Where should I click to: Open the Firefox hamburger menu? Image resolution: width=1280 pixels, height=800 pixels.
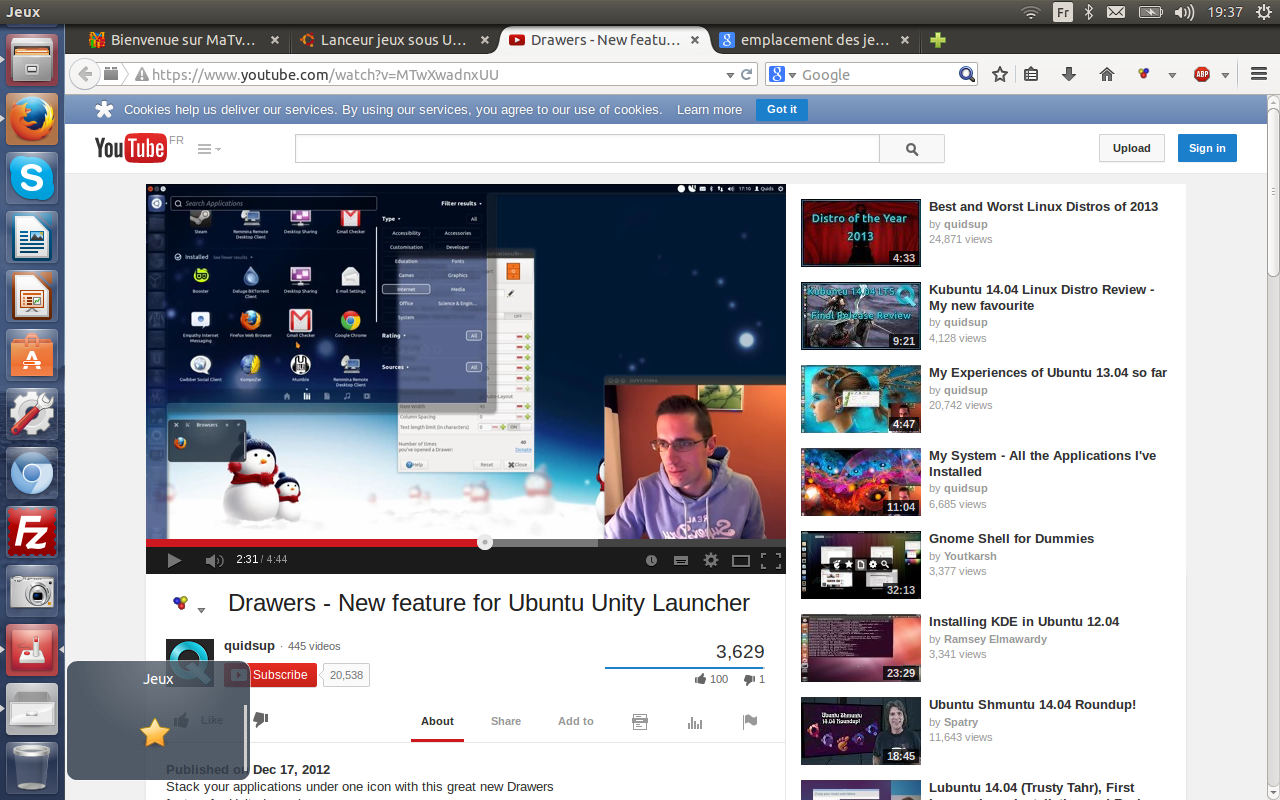[1259, 74]
